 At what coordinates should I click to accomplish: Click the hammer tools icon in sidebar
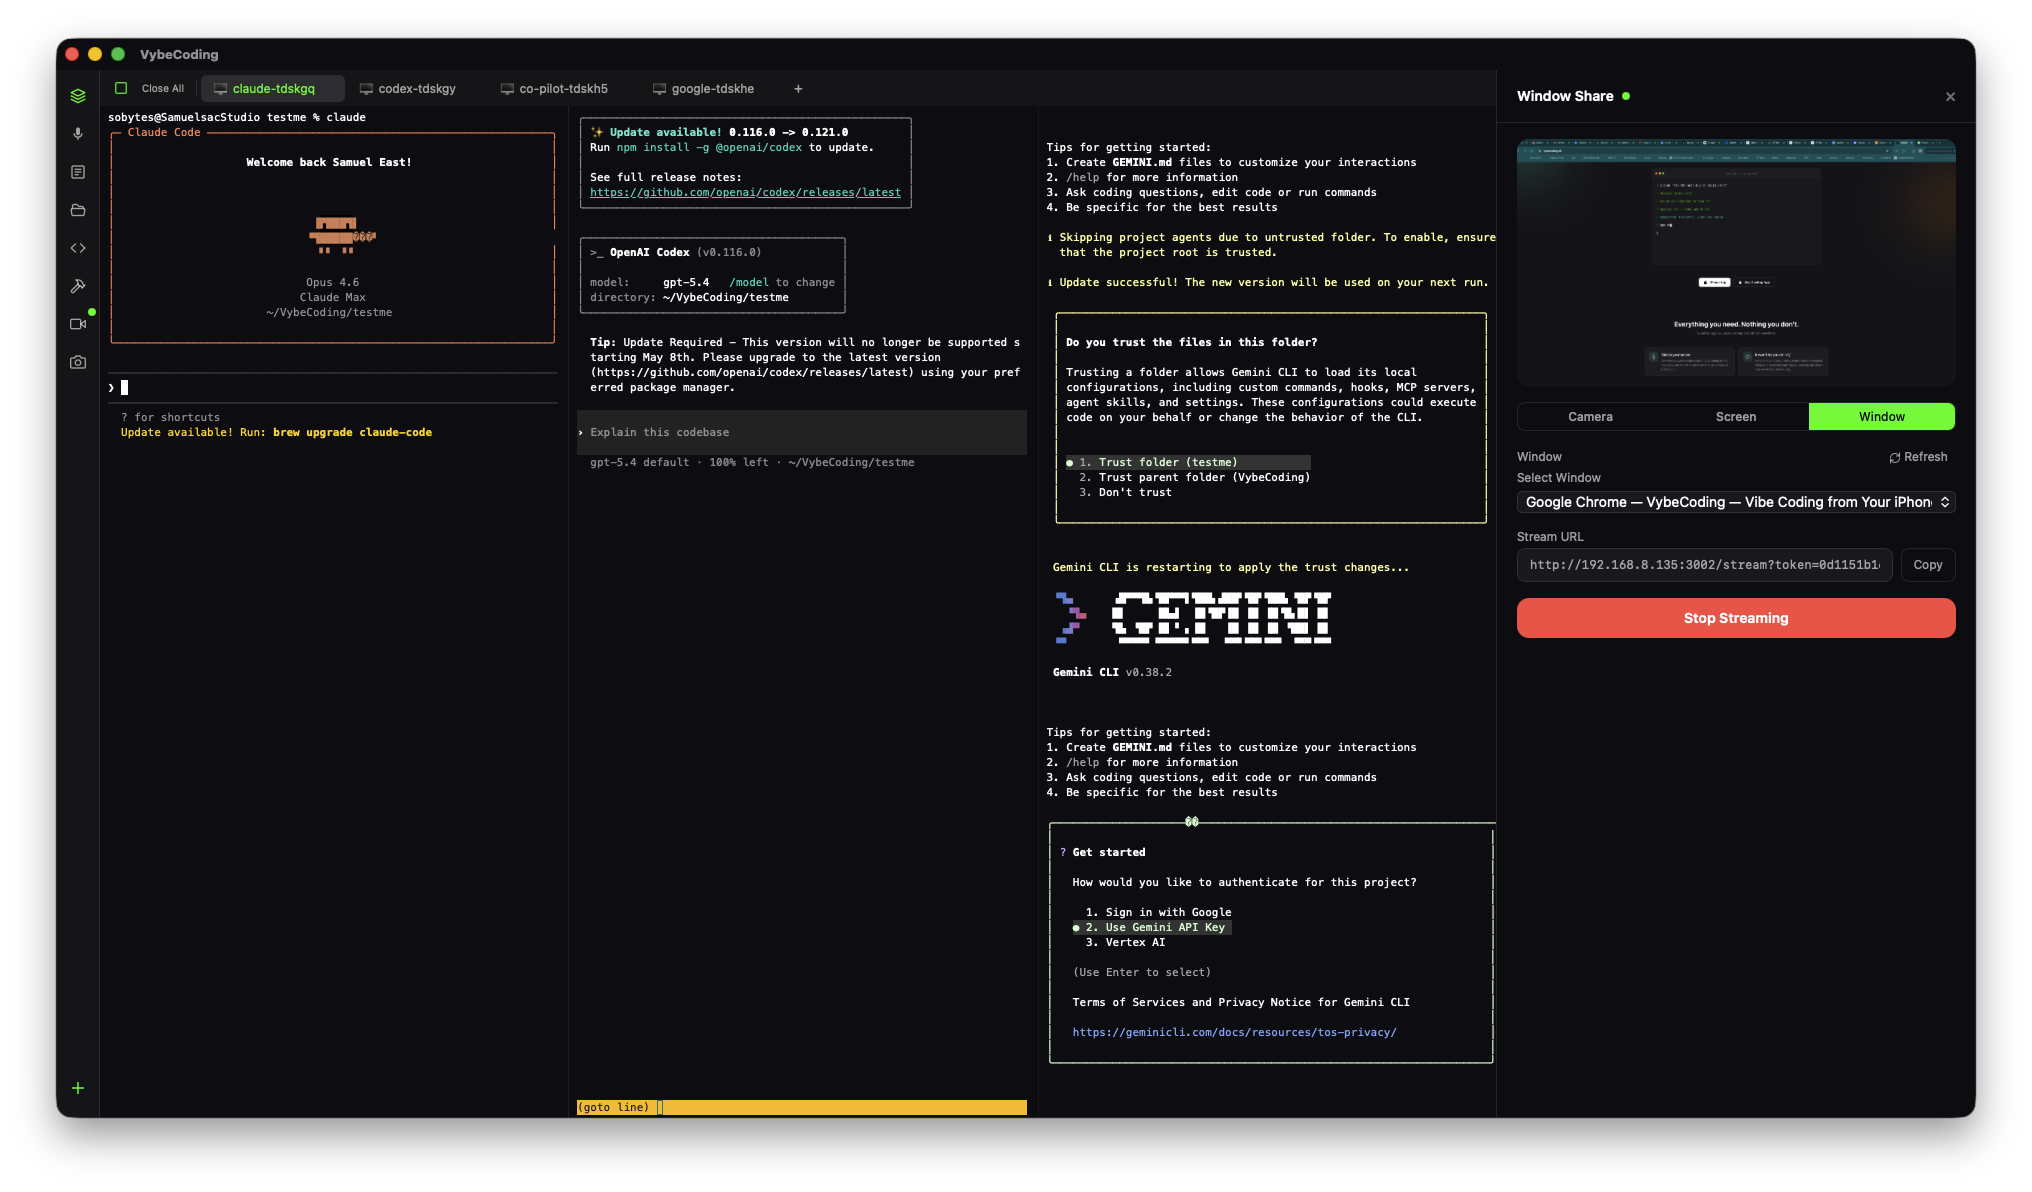point(78,286)
